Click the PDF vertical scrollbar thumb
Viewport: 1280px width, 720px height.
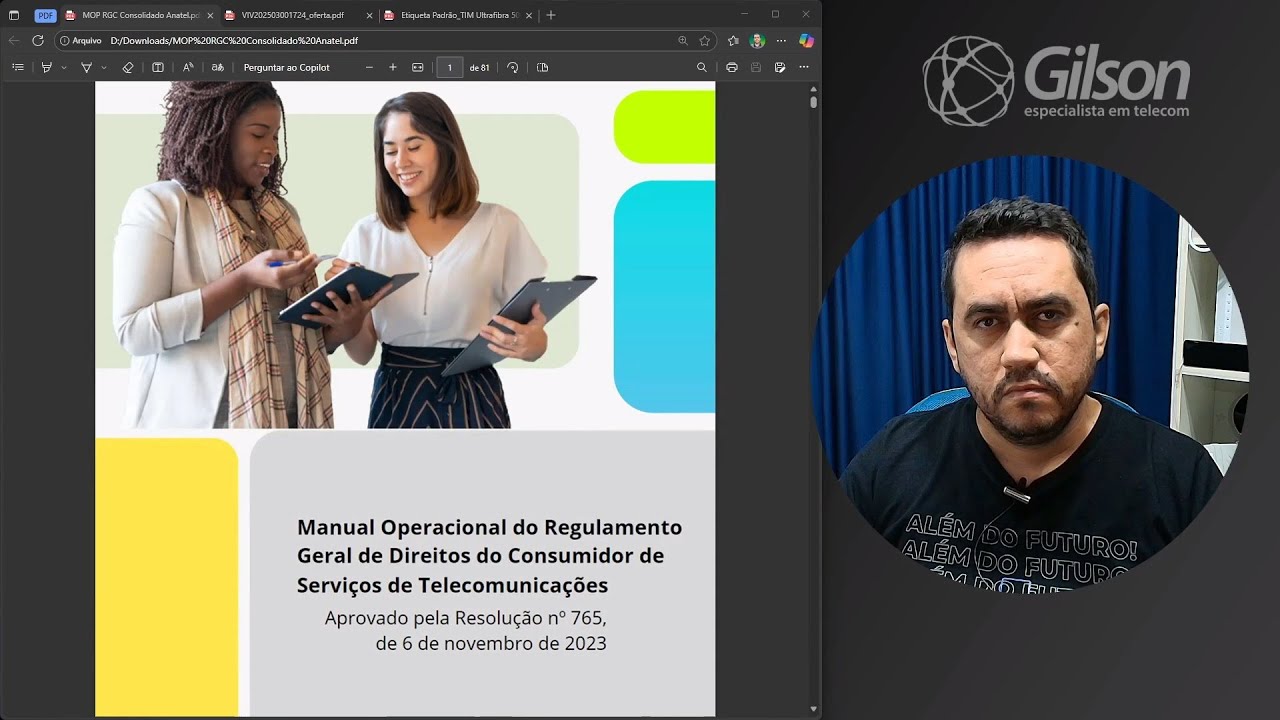click(x=814, y=102)
